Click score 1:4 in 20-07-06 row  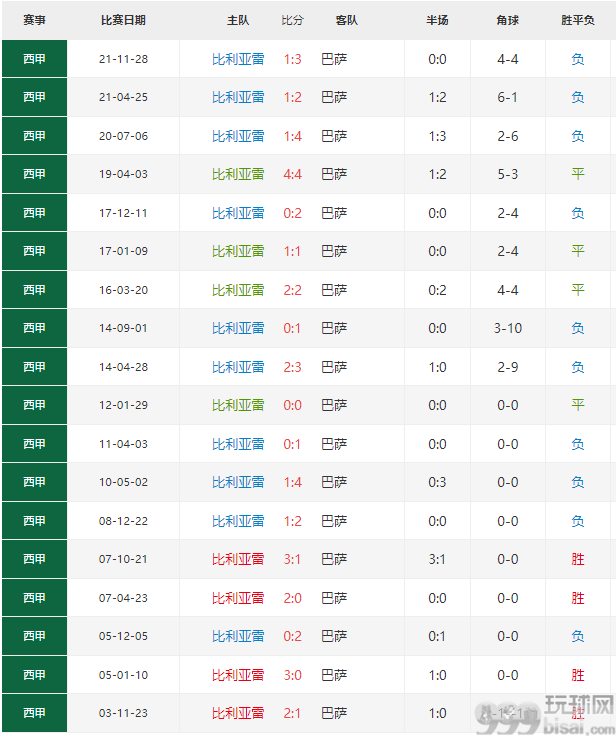292,136
